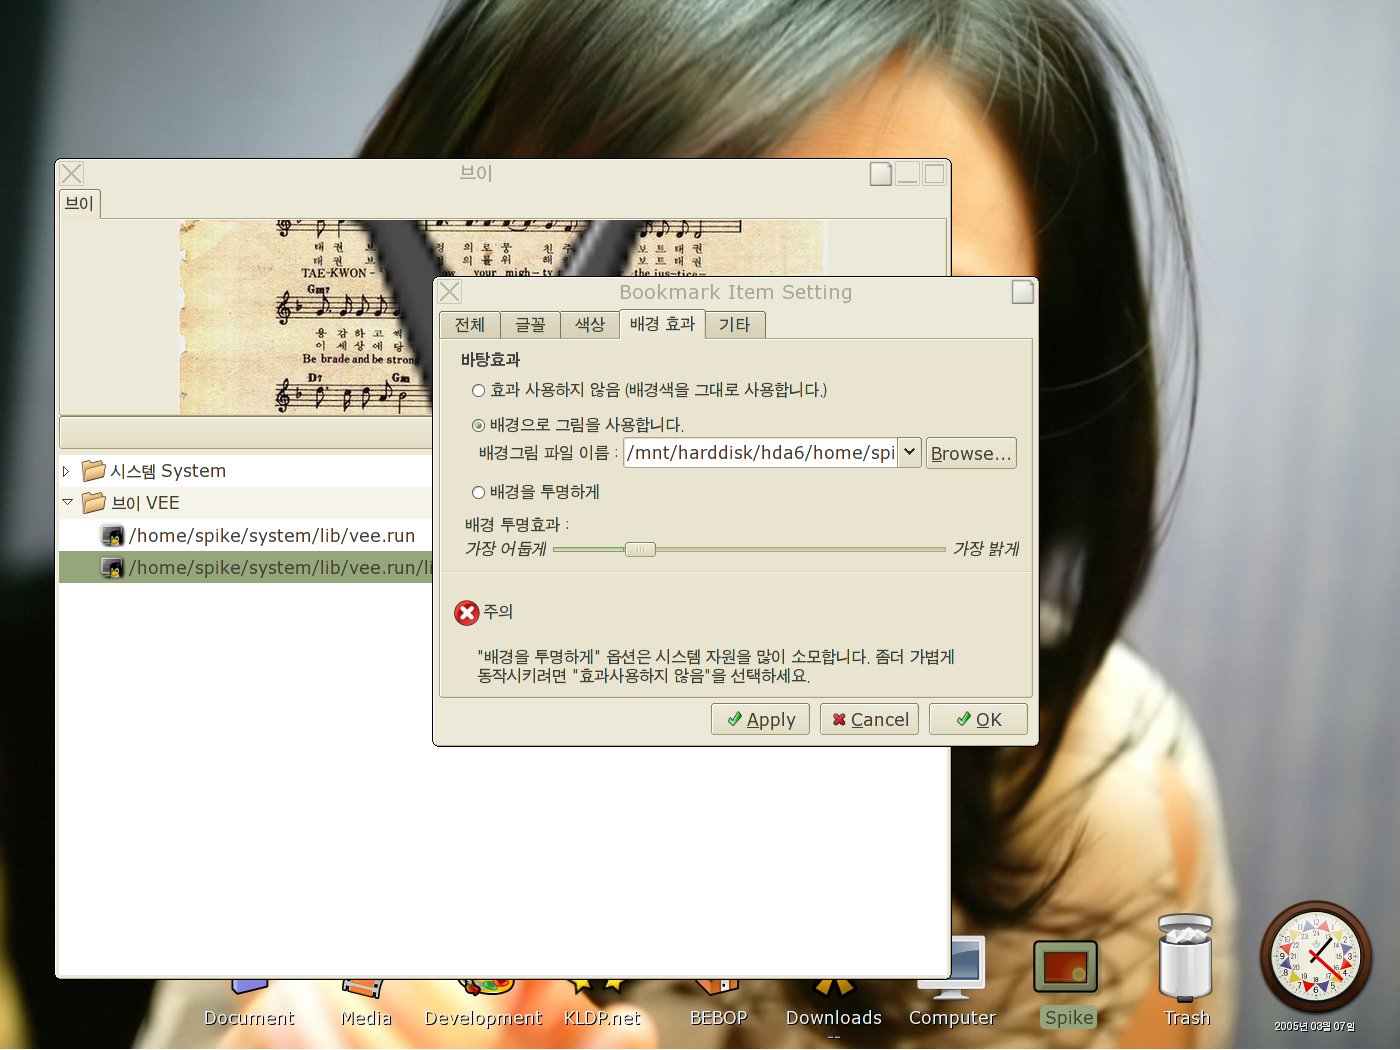Image resolution: width=1400 pixels, height=1050 pixels.
Task: Click the analog clock widget
Action: click(x=1315, y=957)
